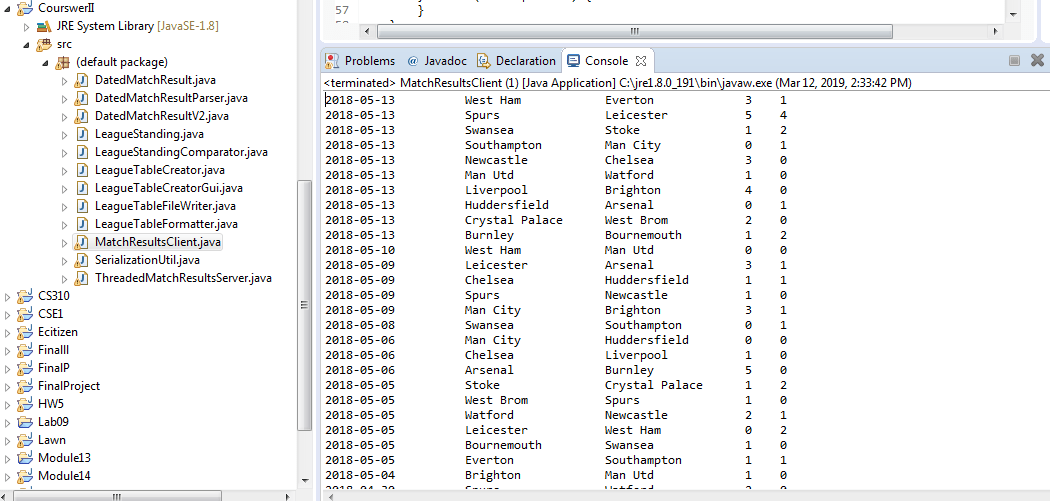
Task: Switch to the Javadoc tab
Action: coord(438,61)
